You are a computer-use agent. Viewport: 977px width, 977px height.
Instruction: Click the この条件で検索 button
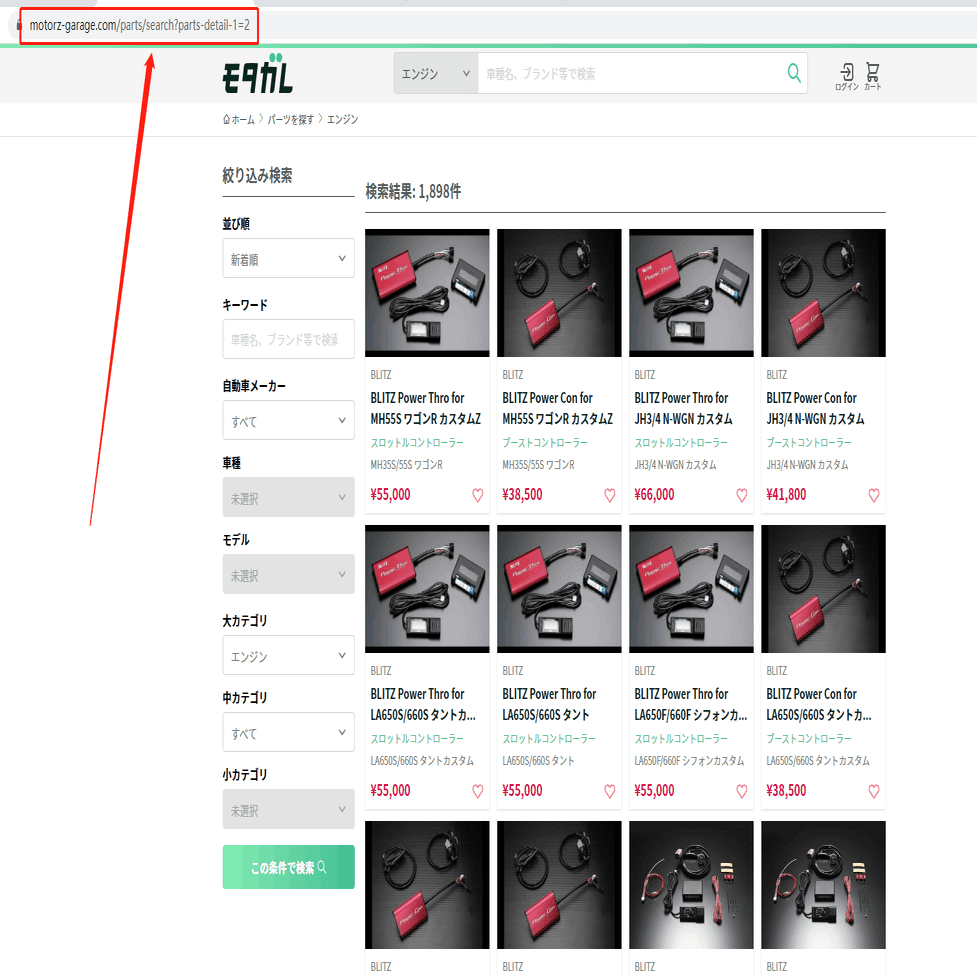[288, 867]
